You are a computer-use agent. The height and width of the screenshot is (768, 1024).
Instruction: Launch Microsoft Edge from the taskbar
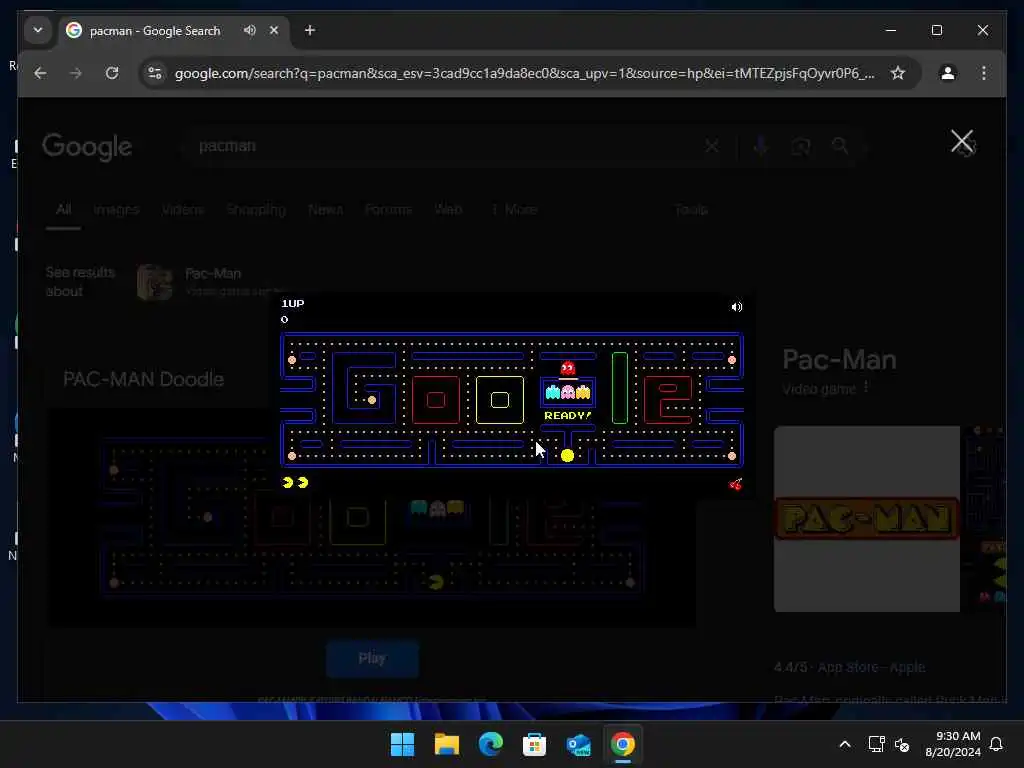(x=490, y=744)
